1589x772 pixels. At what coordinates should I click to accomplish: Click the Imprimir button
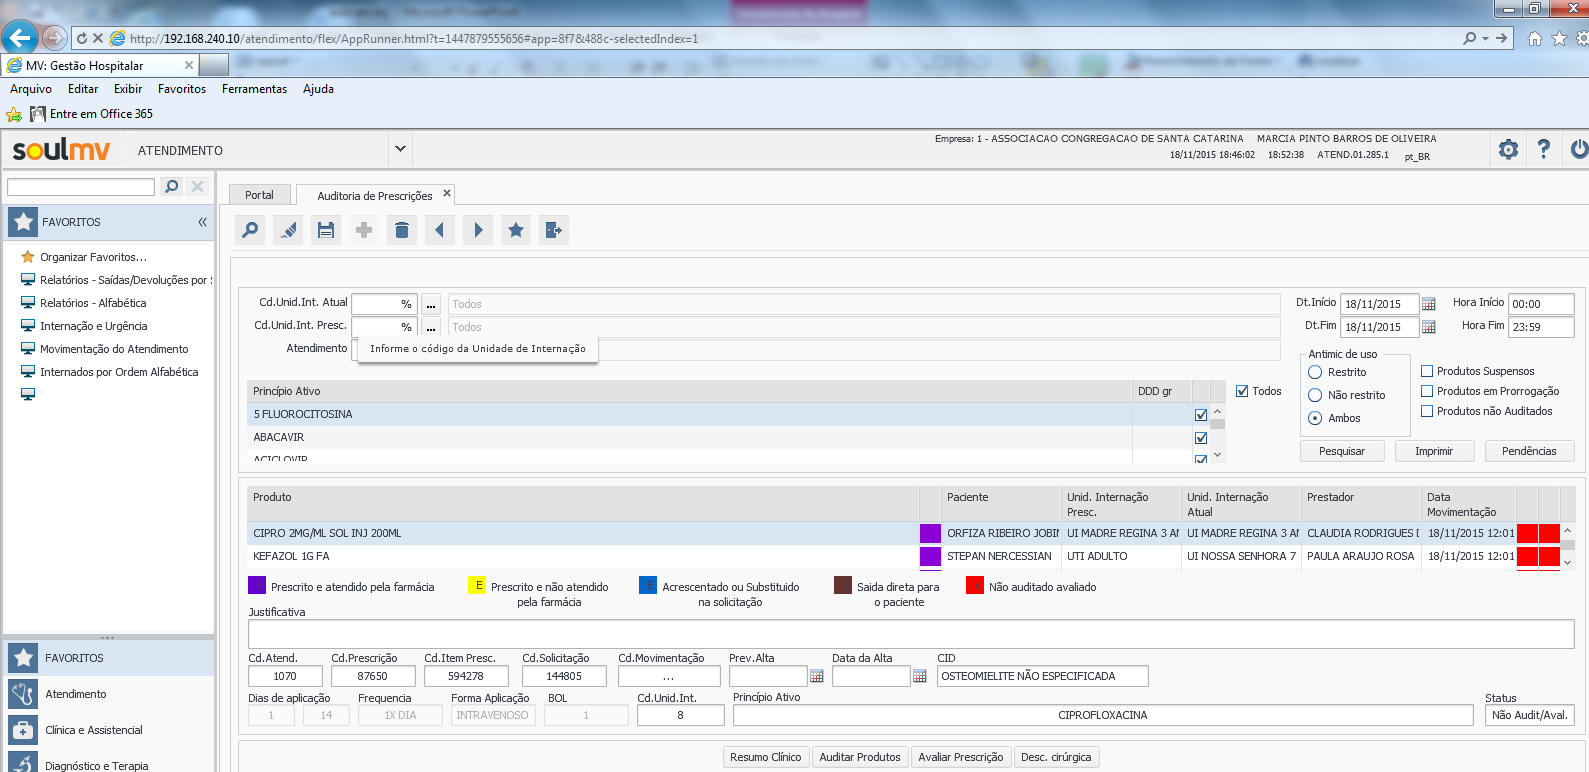[x=1433, y=451]
